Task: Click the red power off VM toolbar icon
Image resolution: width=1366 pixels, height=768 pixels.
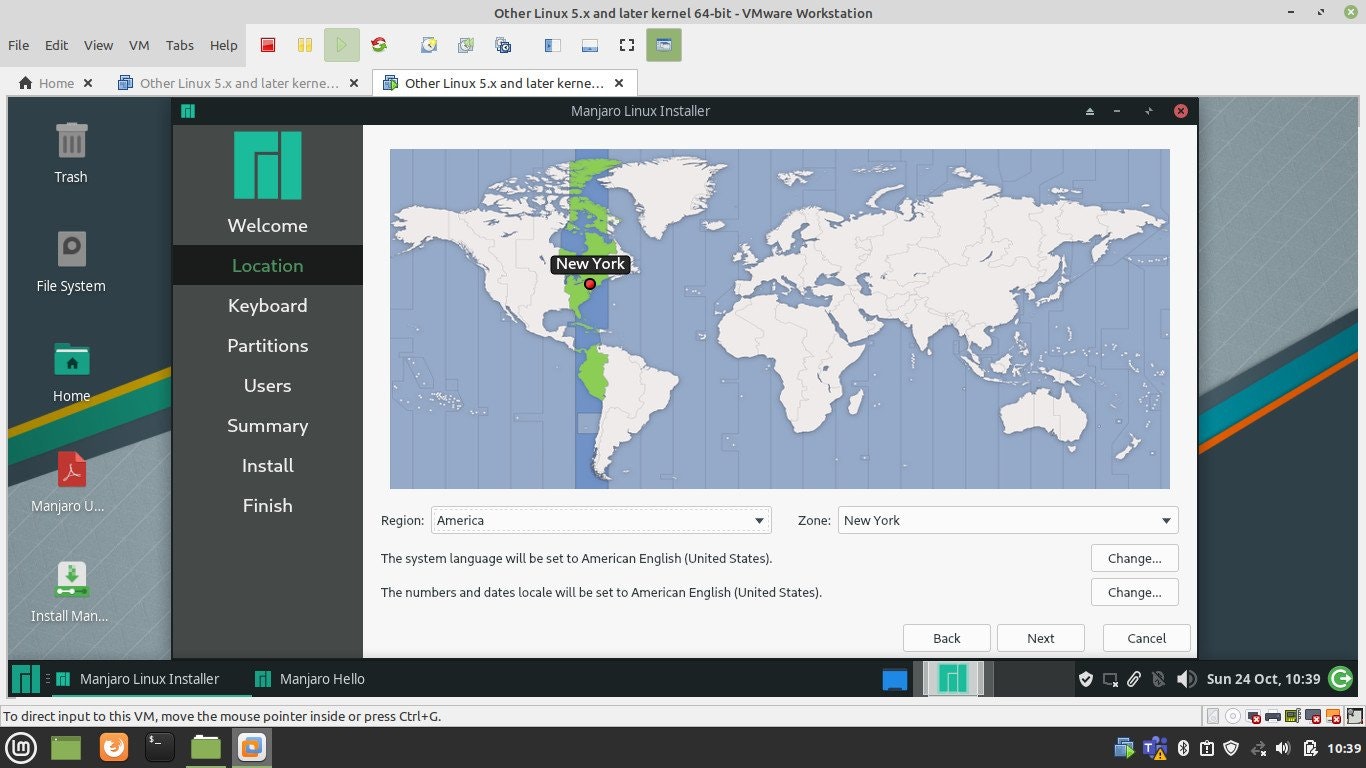Action: (268, 45)
